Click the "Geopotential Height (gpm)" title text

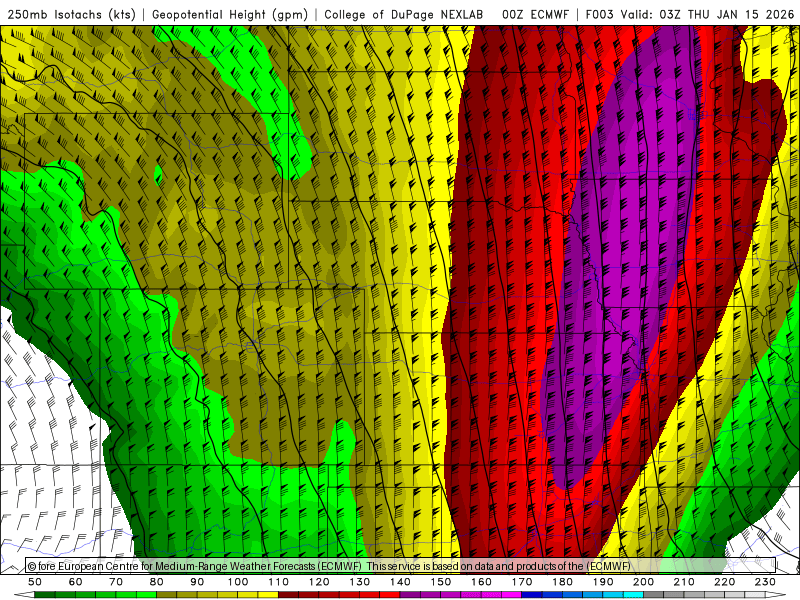coord(230,15)
